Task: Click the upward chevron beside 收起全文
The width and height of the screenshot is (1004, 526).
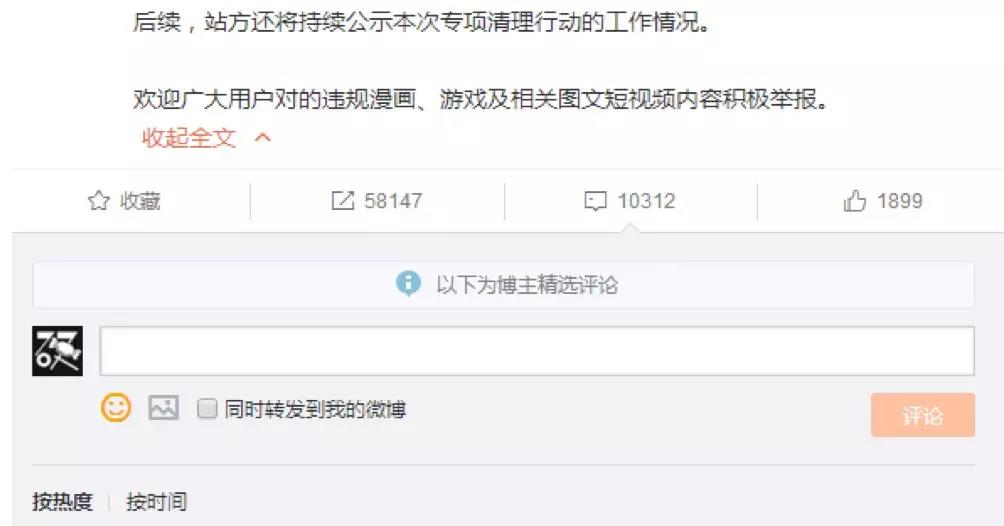Action: [263, 137]
